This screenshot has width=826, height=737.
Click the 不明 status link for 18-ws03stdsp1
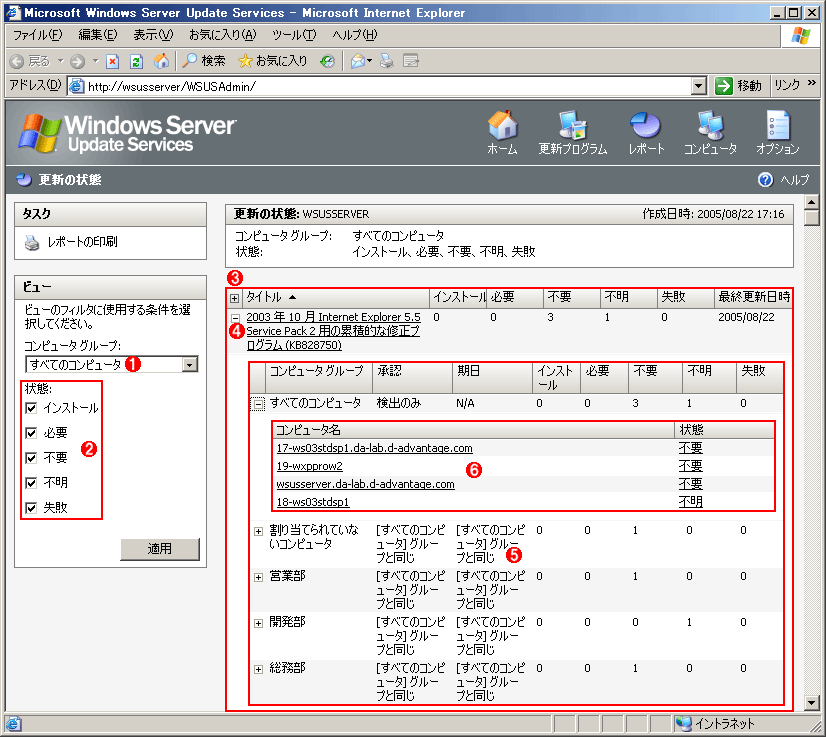(x=691, y=502)
